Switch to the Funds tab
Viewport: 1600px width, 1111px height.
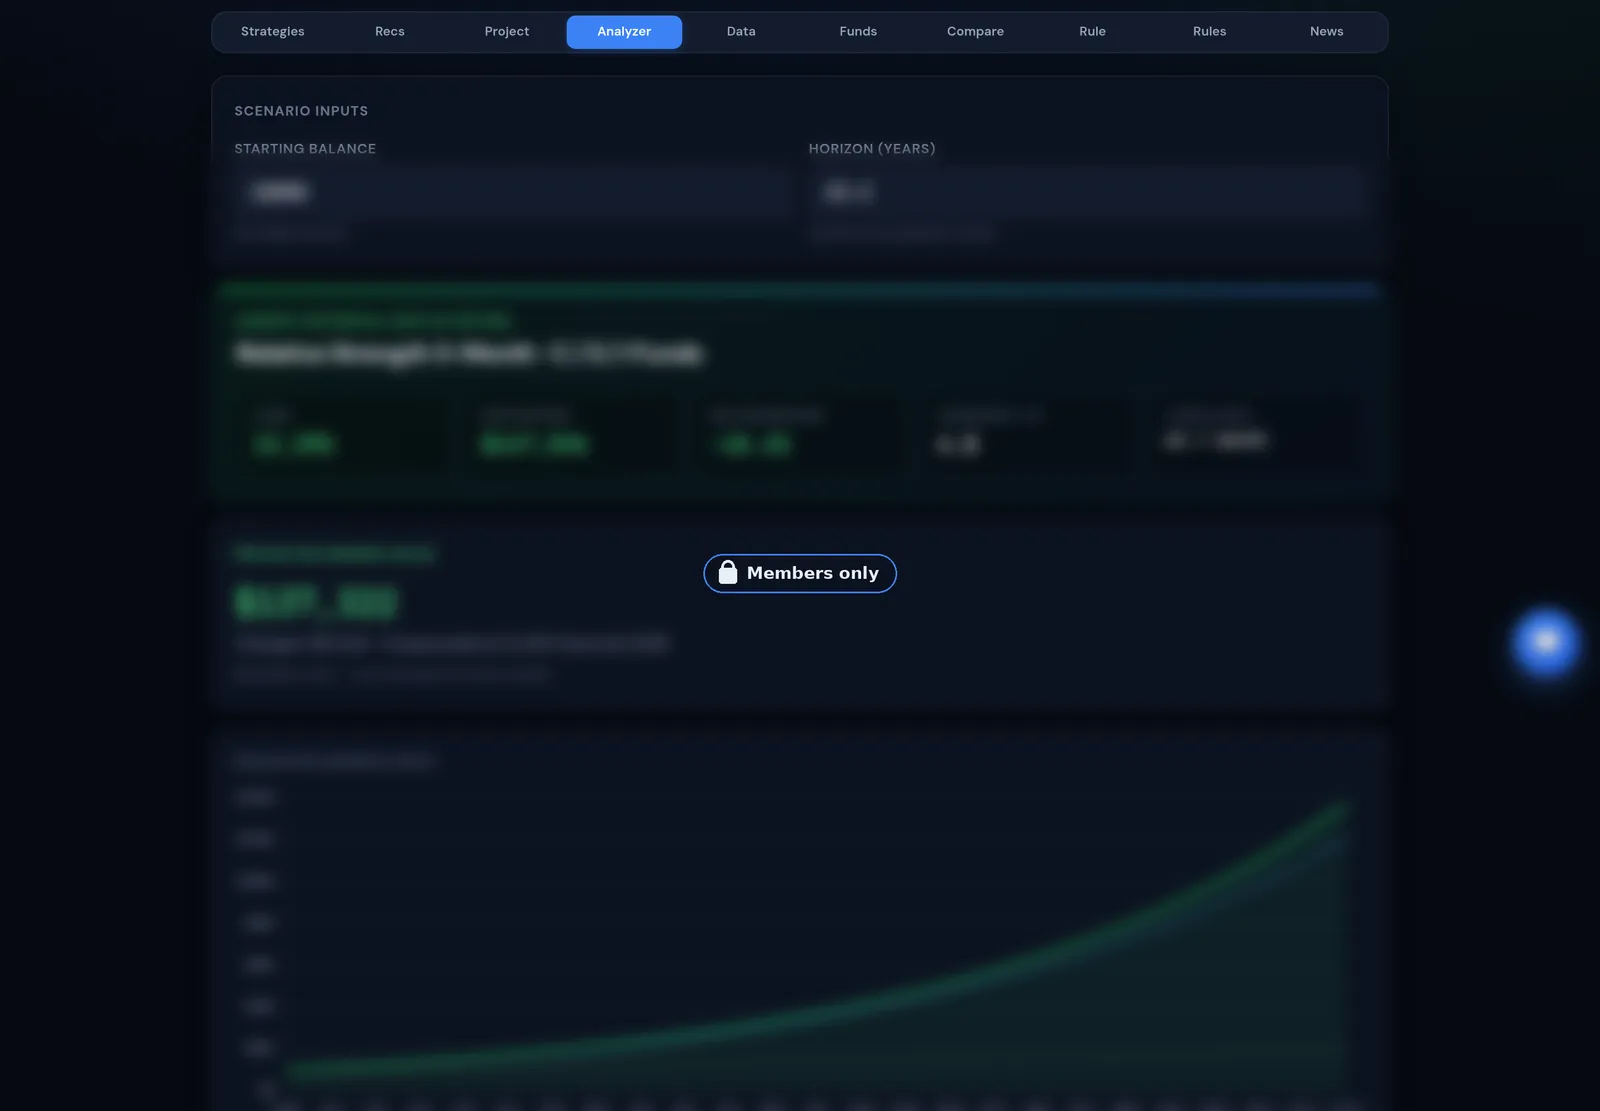858,32
